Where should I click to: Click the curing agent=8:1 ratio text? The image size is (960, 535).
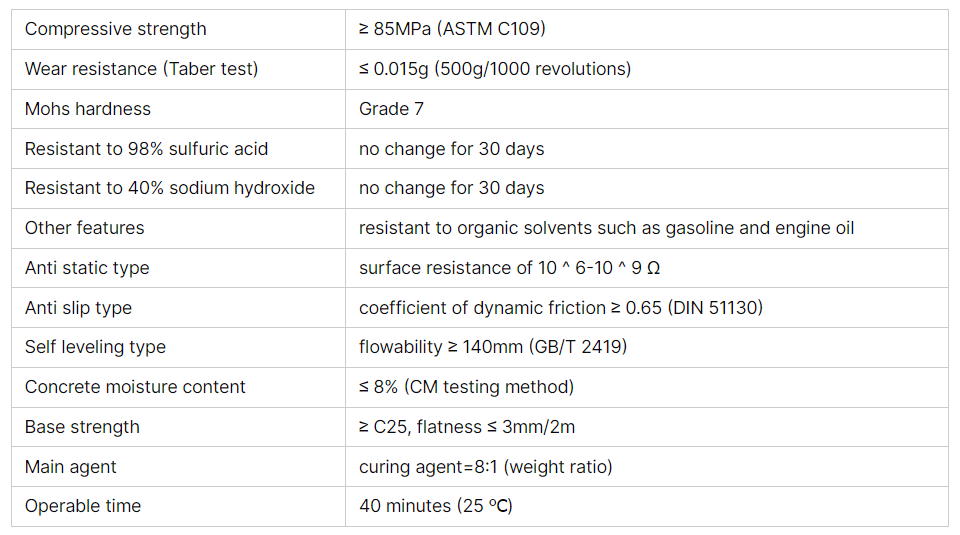485,467
